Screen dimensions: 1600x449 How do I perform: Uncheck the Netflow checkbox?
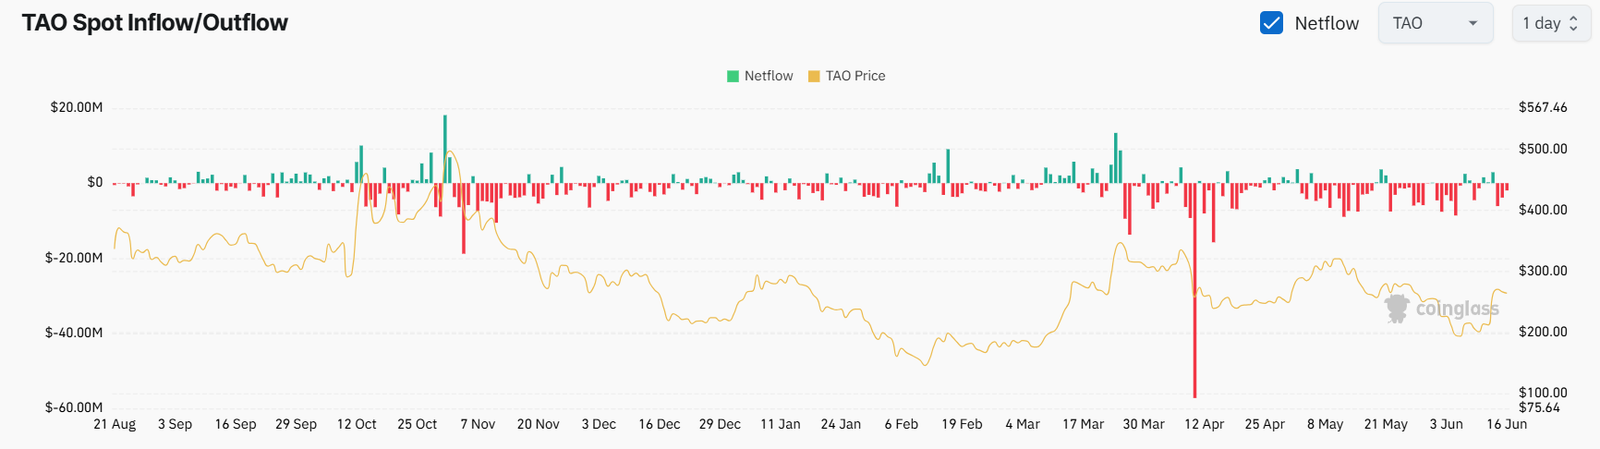[1271, 23]
